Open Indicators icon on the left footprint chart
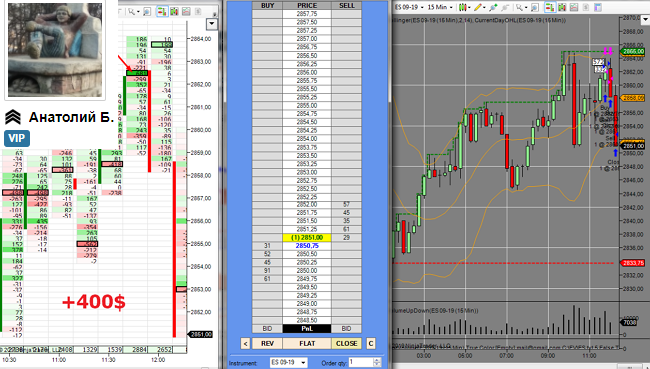650x369 pixels. [x=186, y=11]
